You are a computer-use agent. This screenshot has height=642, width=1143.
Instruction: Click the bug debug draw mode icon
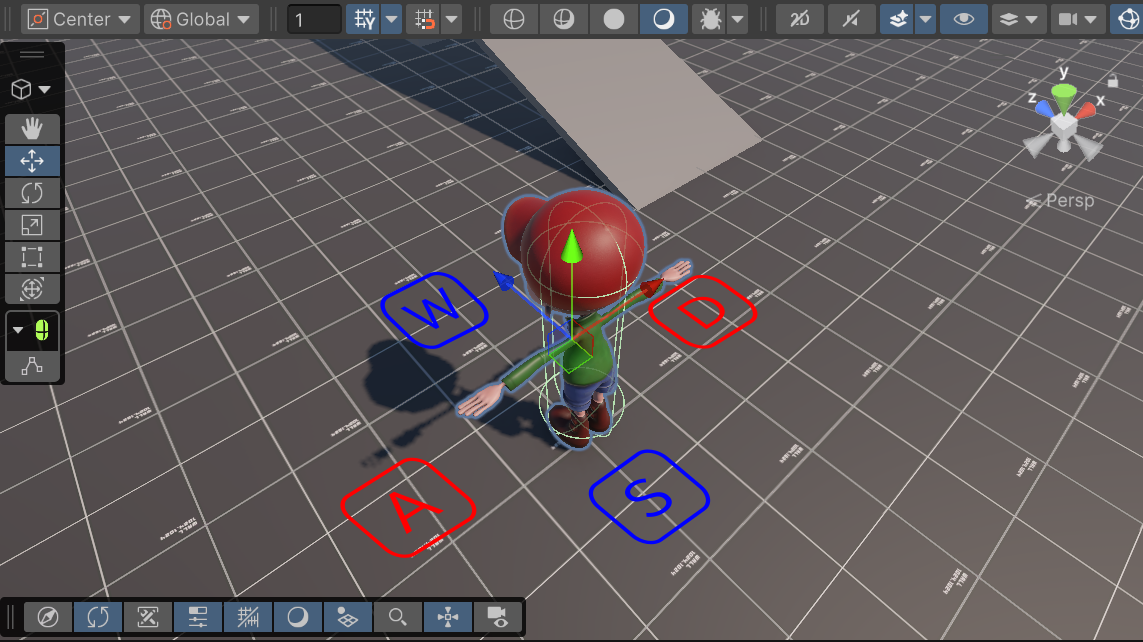pyautogui.click(x=709, y=20)
